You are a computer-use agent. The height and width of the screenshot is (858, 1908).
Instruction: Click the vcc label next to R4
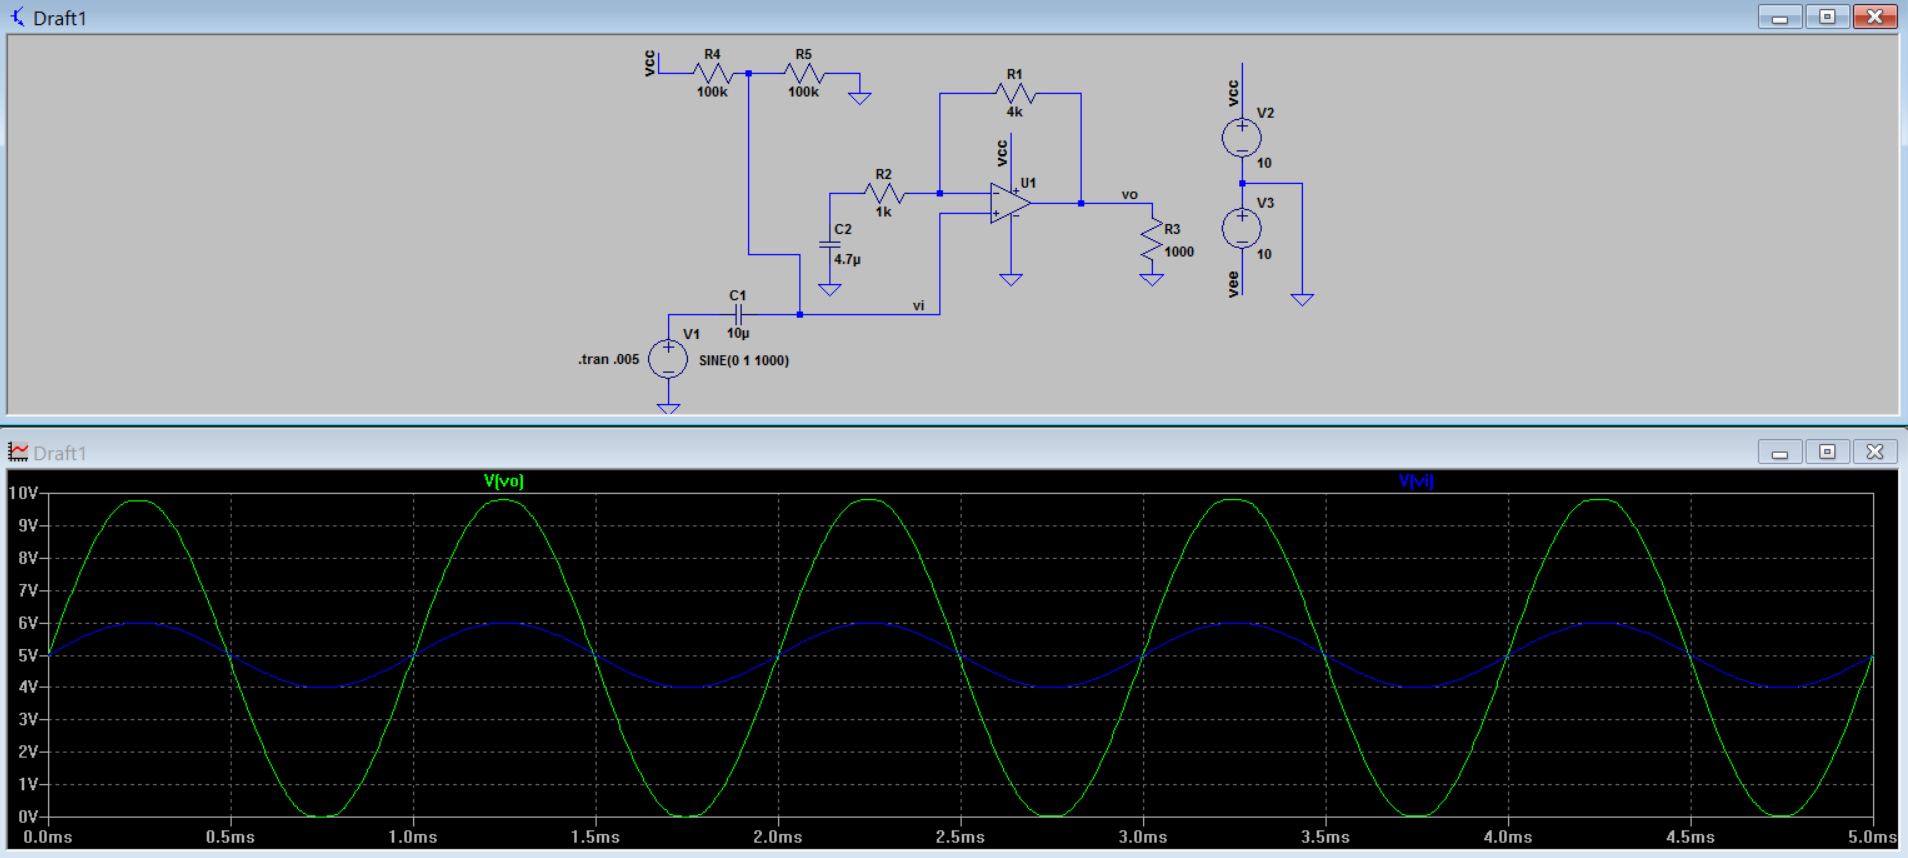[650, 63]
